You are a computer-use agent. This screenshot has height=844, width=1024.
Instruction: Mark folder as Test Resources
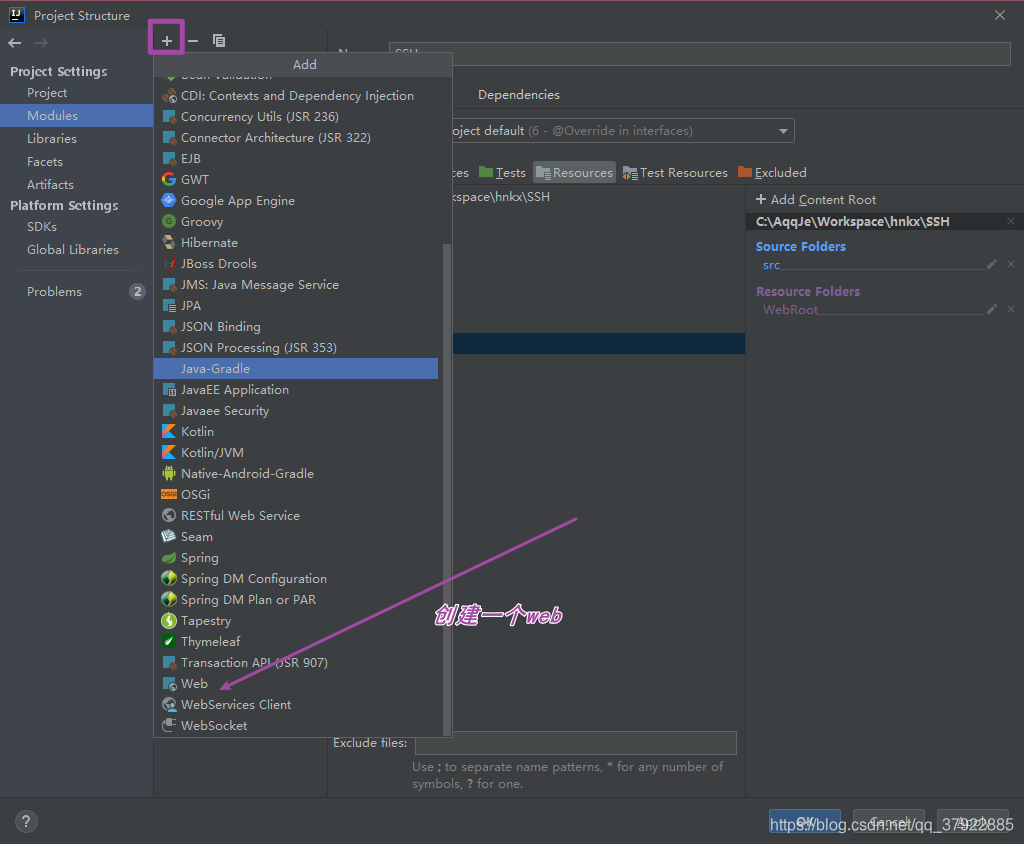point(675,172)
